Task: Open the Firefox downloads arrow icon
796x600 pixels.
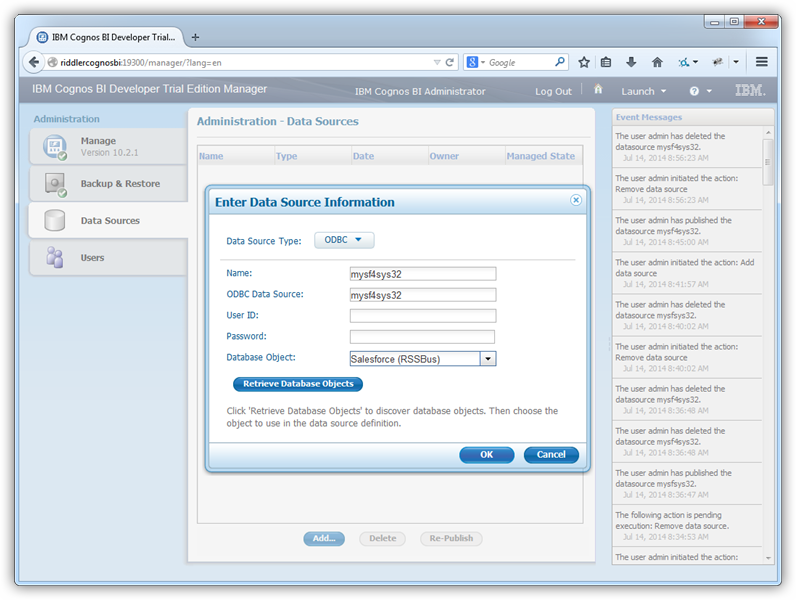Action: [x=631, y=62]
